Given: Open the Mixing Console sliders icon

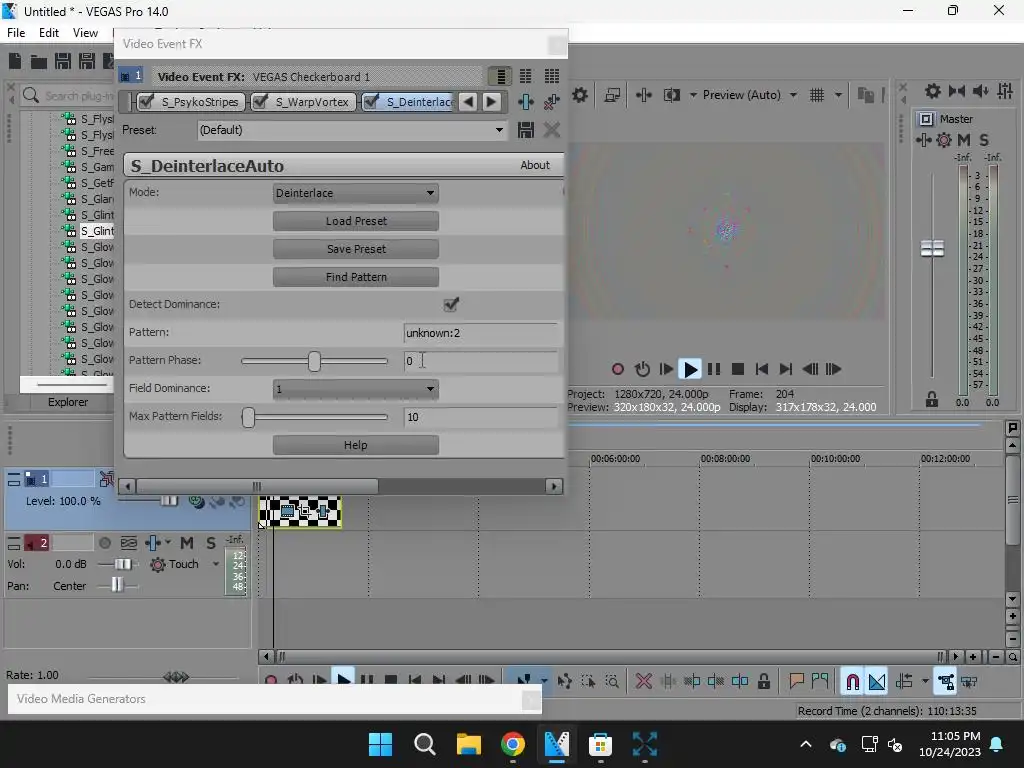Looking at the screenshot, I should click(x=1005, y=91).
